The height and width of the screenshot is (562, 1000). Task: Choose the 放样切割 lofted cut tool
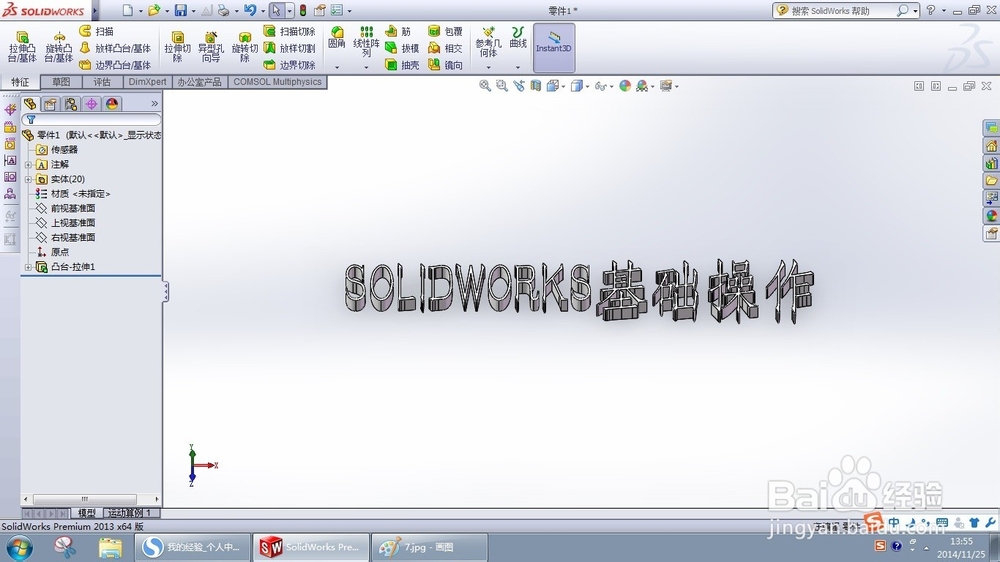point(290,48)
